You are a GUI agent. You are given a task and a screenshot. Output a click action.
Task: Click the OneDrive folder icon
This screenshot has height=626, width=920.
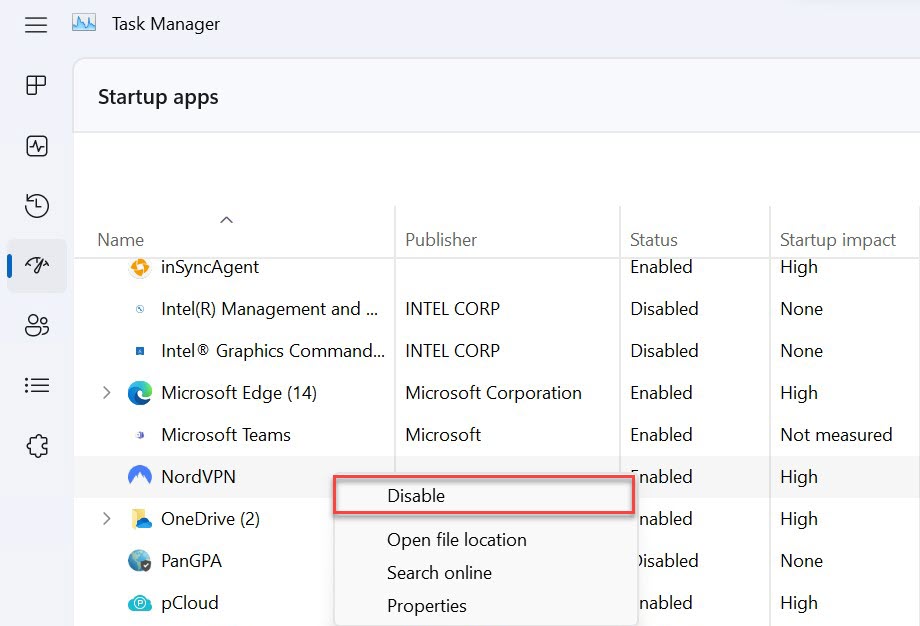[x=141, y=519]
